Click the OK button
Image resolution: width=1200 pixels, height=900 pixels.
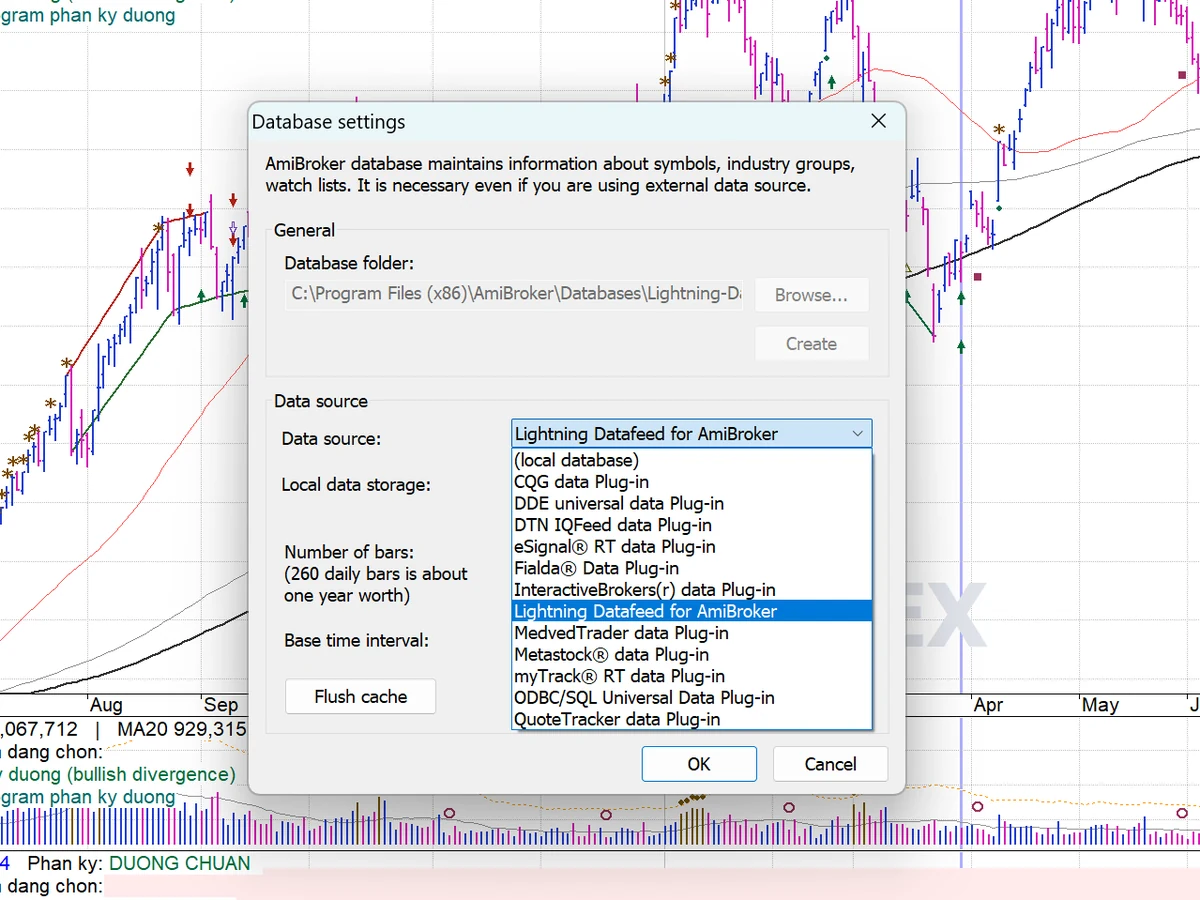[699, 764]
